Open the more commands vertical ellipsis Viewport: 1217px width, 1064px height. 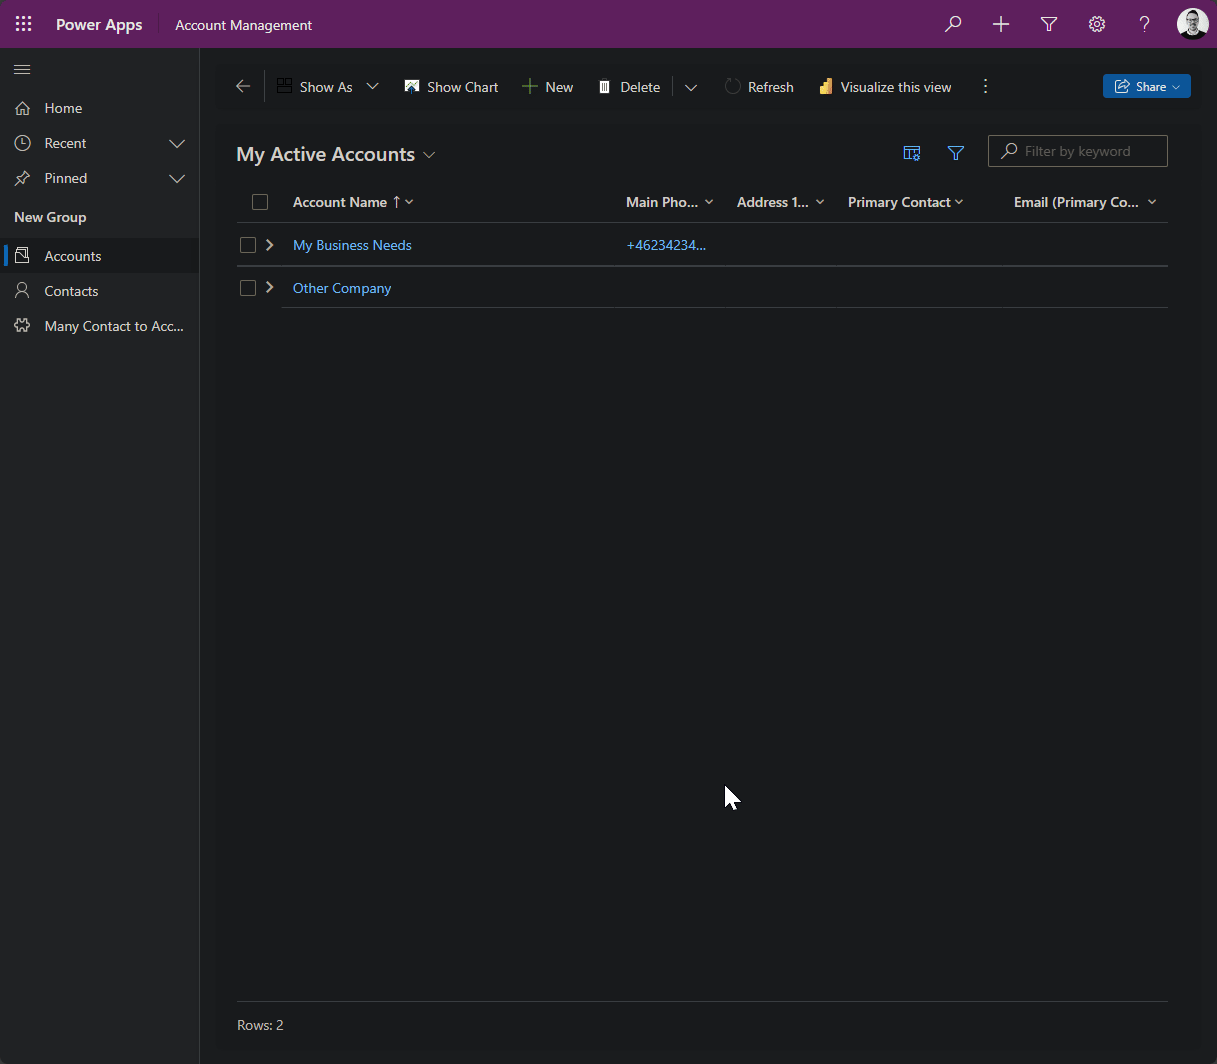click(985, 87)
